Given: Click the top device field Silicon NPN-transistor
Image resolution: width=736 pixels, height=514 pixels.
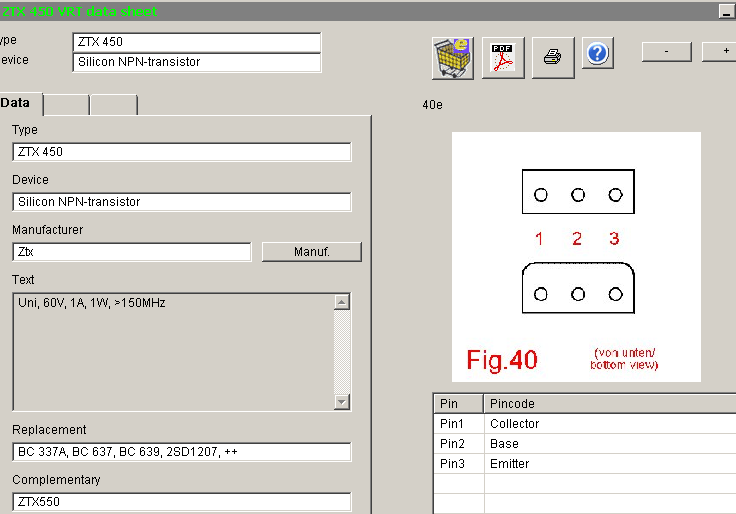Looking at the screenshot, I should (x=197, y=62).
